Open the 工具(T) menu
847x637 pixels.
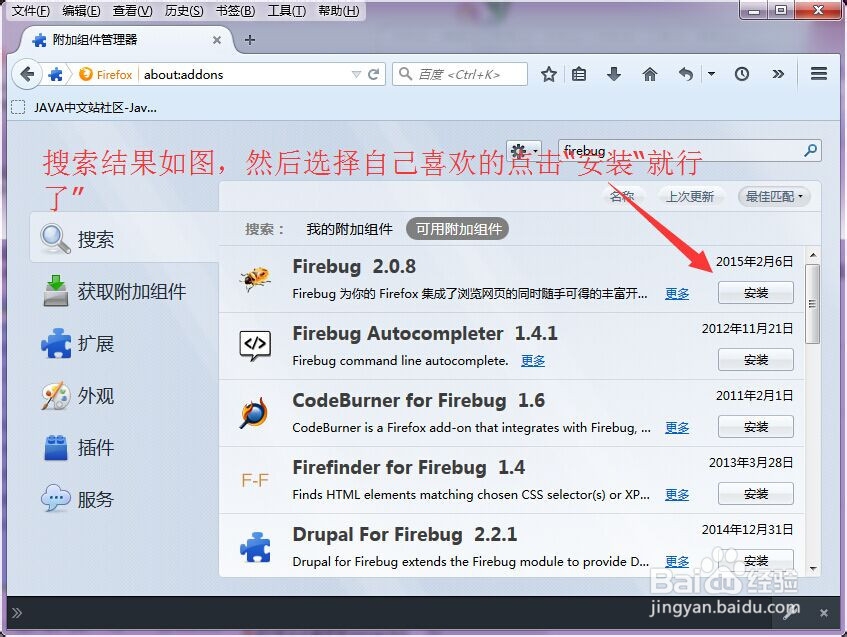(286, 11)
